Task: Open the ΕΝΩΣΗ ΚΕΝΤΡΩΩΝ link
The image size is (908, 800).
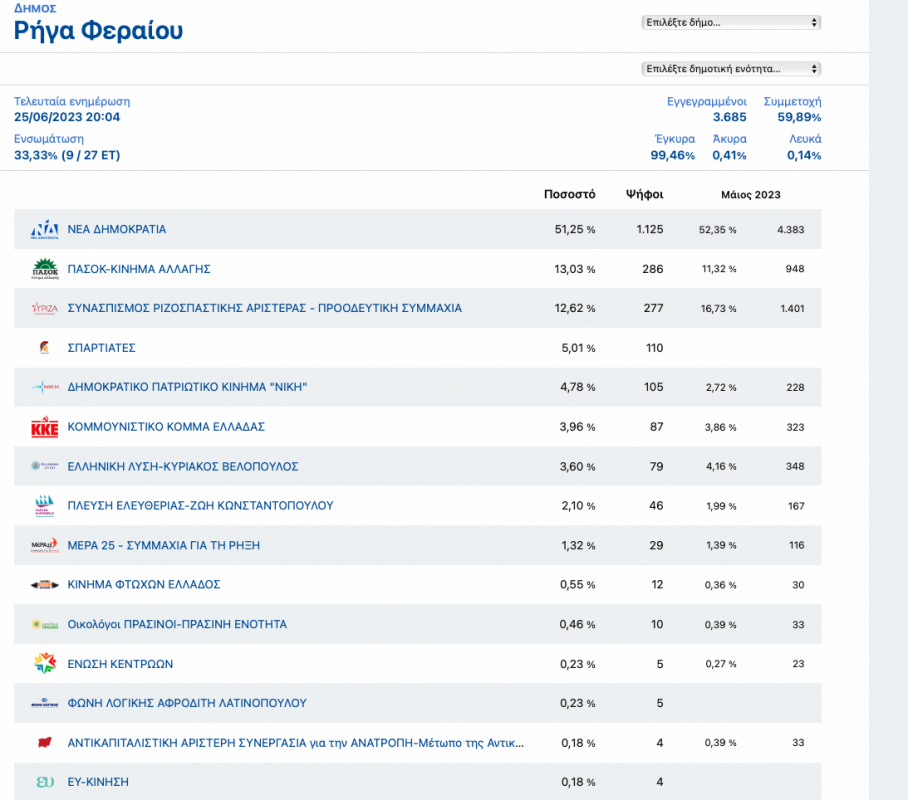Action: 120,664
